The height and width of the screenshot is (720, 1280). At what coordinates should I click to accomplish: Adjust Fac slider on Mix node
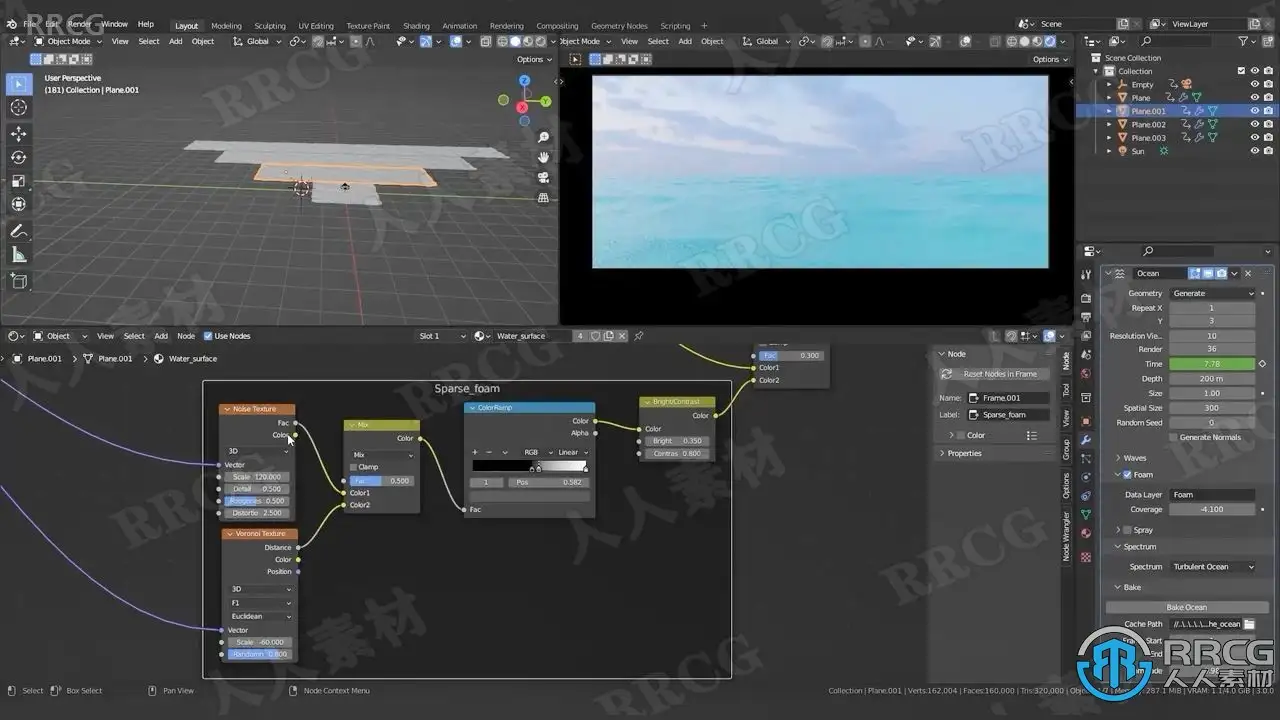tap(380, 481)
